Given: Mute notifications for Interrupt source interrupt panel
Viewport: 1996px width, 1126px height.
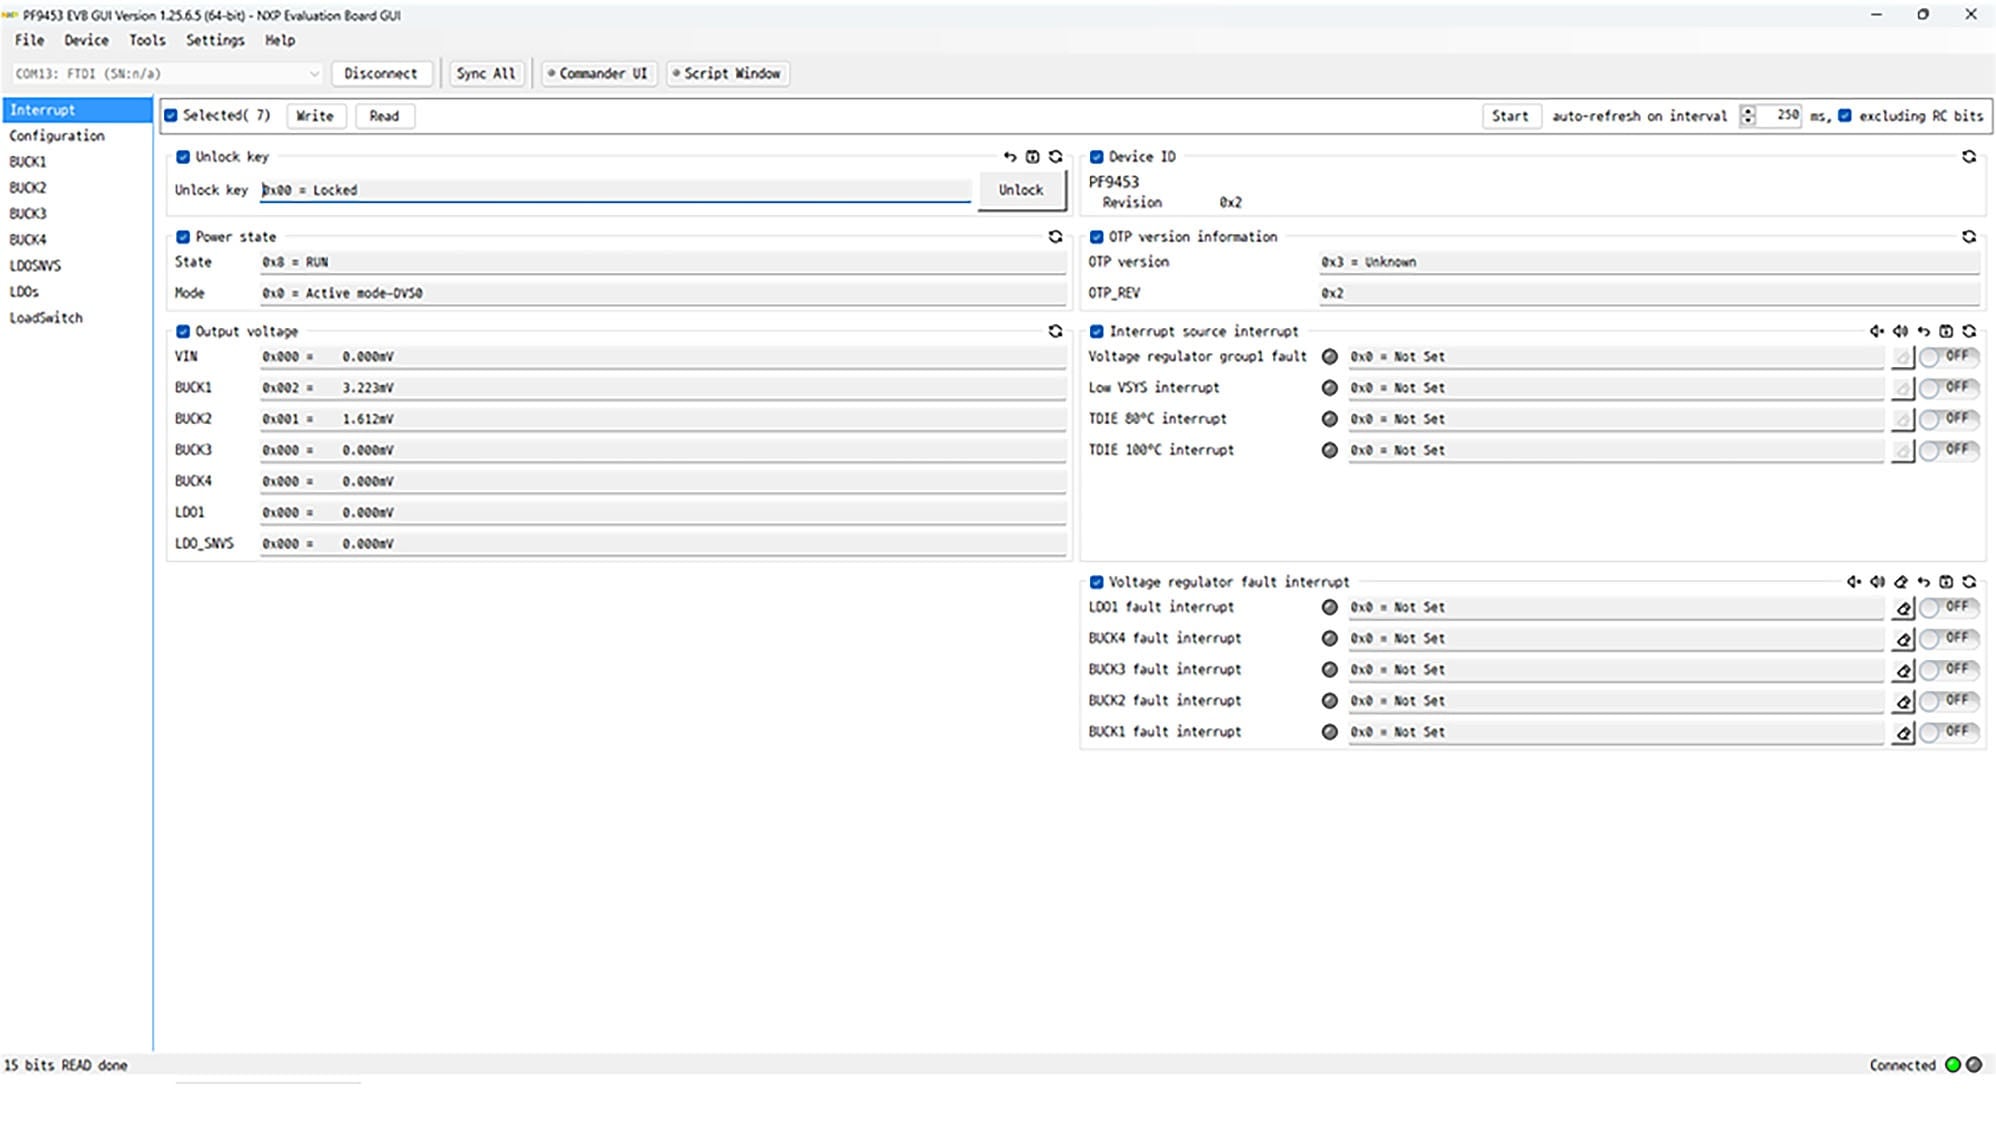Looking at the screenshot, I should [1877, 330].
